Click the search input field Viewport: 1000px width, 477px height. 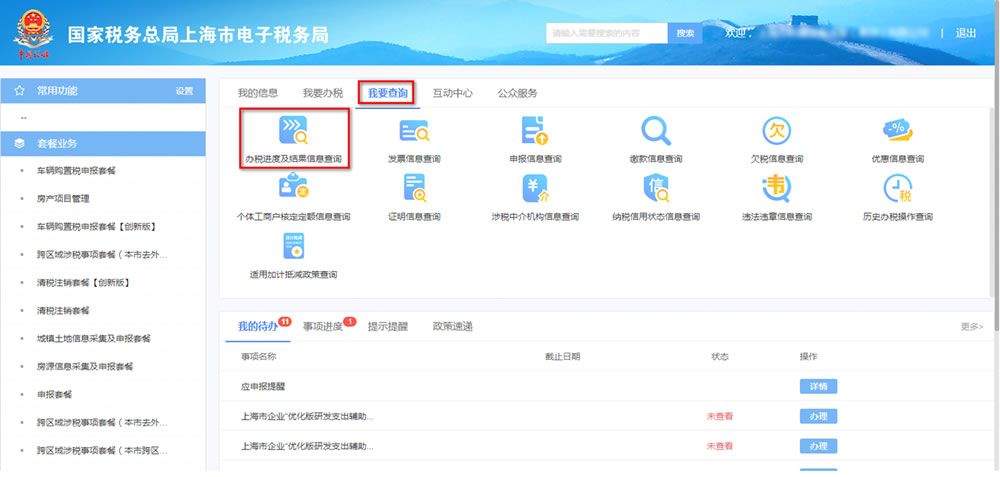pos(606,33)
